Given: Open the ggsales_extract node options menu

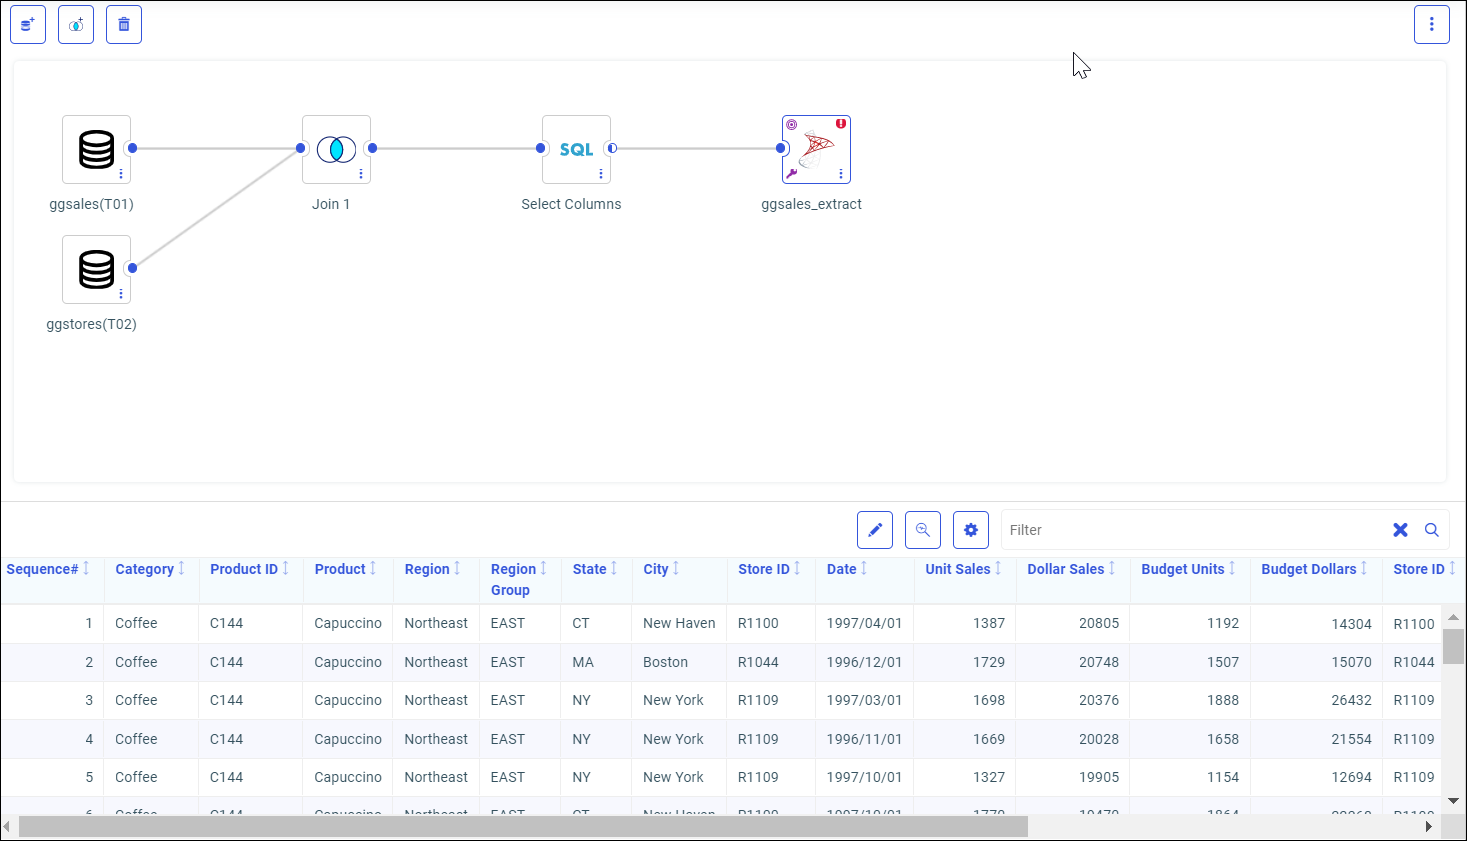Looking at the screenshot, I should [841, 174].
